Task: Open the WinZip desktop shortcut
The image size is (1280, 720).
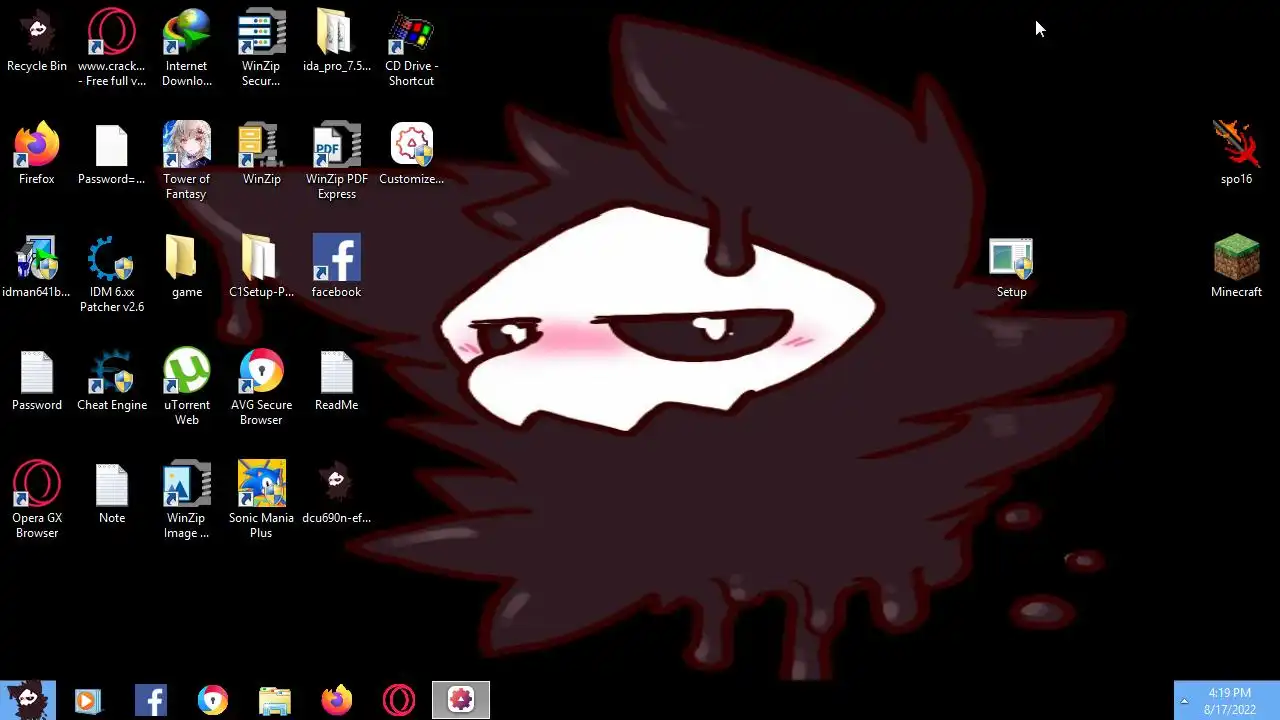Action: 261,154
